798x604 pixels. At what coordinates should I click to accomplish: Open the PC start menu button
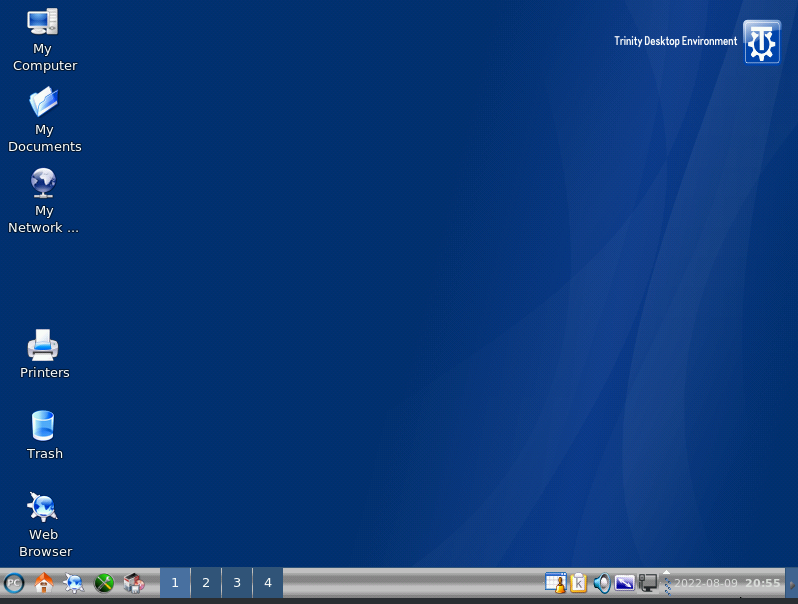(x=14, y=583)
